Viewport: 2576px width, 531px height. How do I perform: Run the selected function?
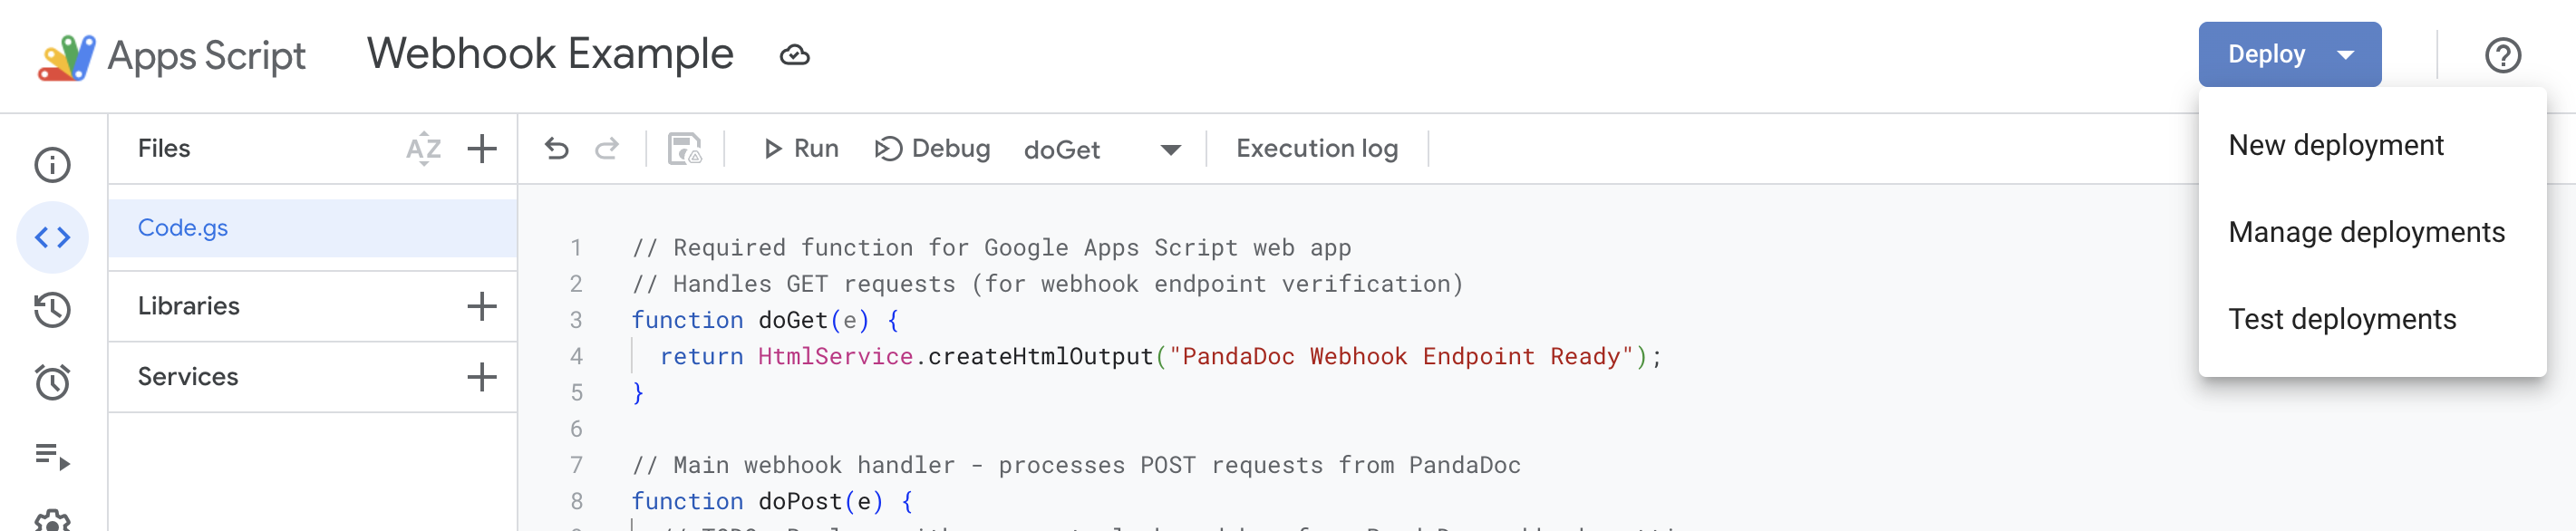pyautogui.click(x=801, y=149)
